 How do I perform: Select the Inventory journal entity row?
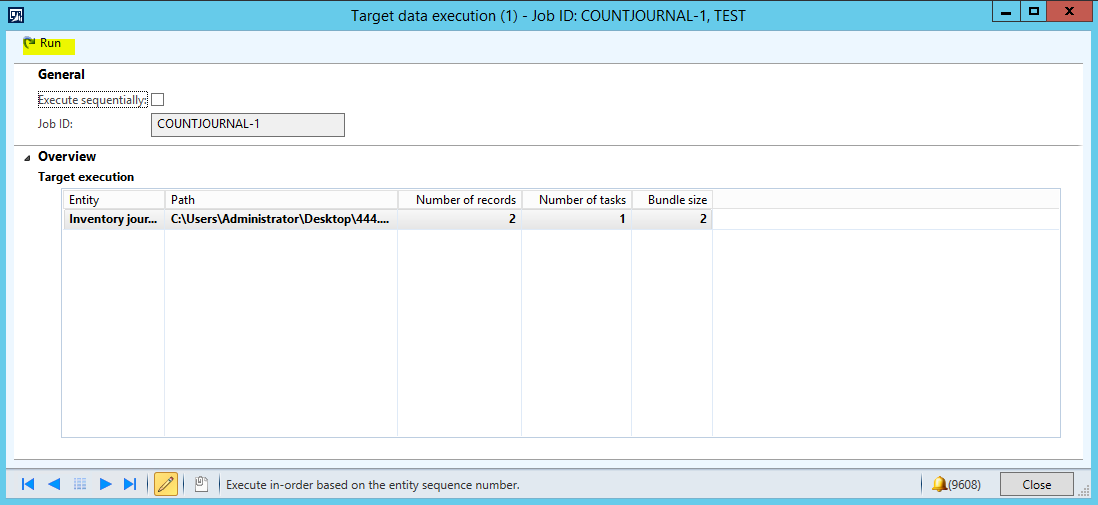(113, 219)
